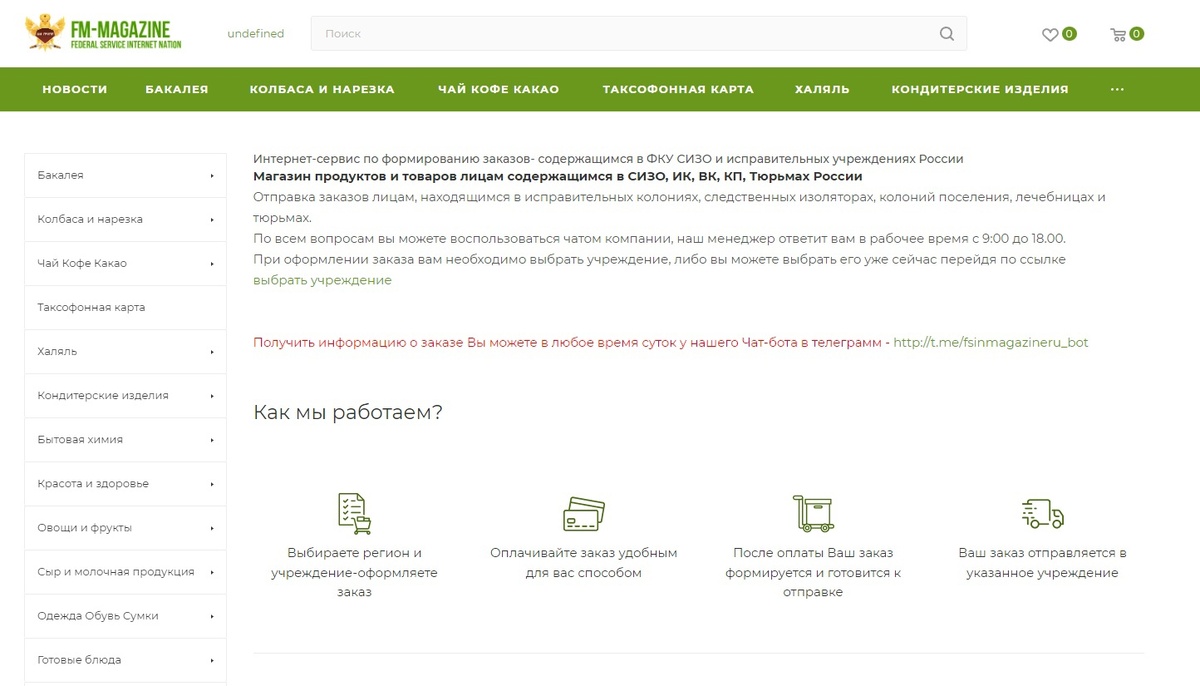Expand the Чай Кофе Какао sidebar arrow
This screenshot has height=686, width=1200.
tap(212, 264)
